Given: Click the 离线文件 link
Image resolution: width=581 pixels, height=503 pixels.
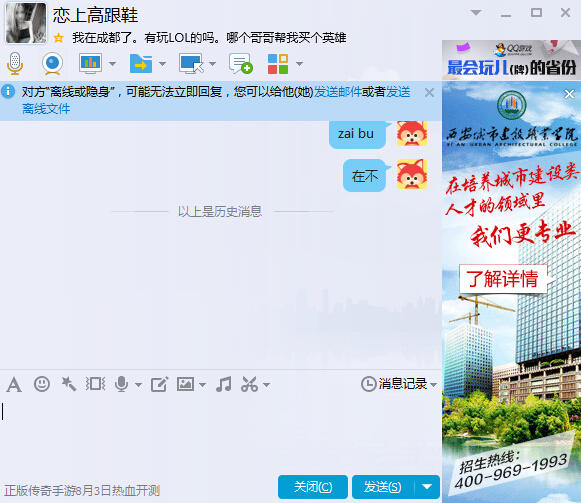Looking at the screenshot, I should (x=46, y=109).
